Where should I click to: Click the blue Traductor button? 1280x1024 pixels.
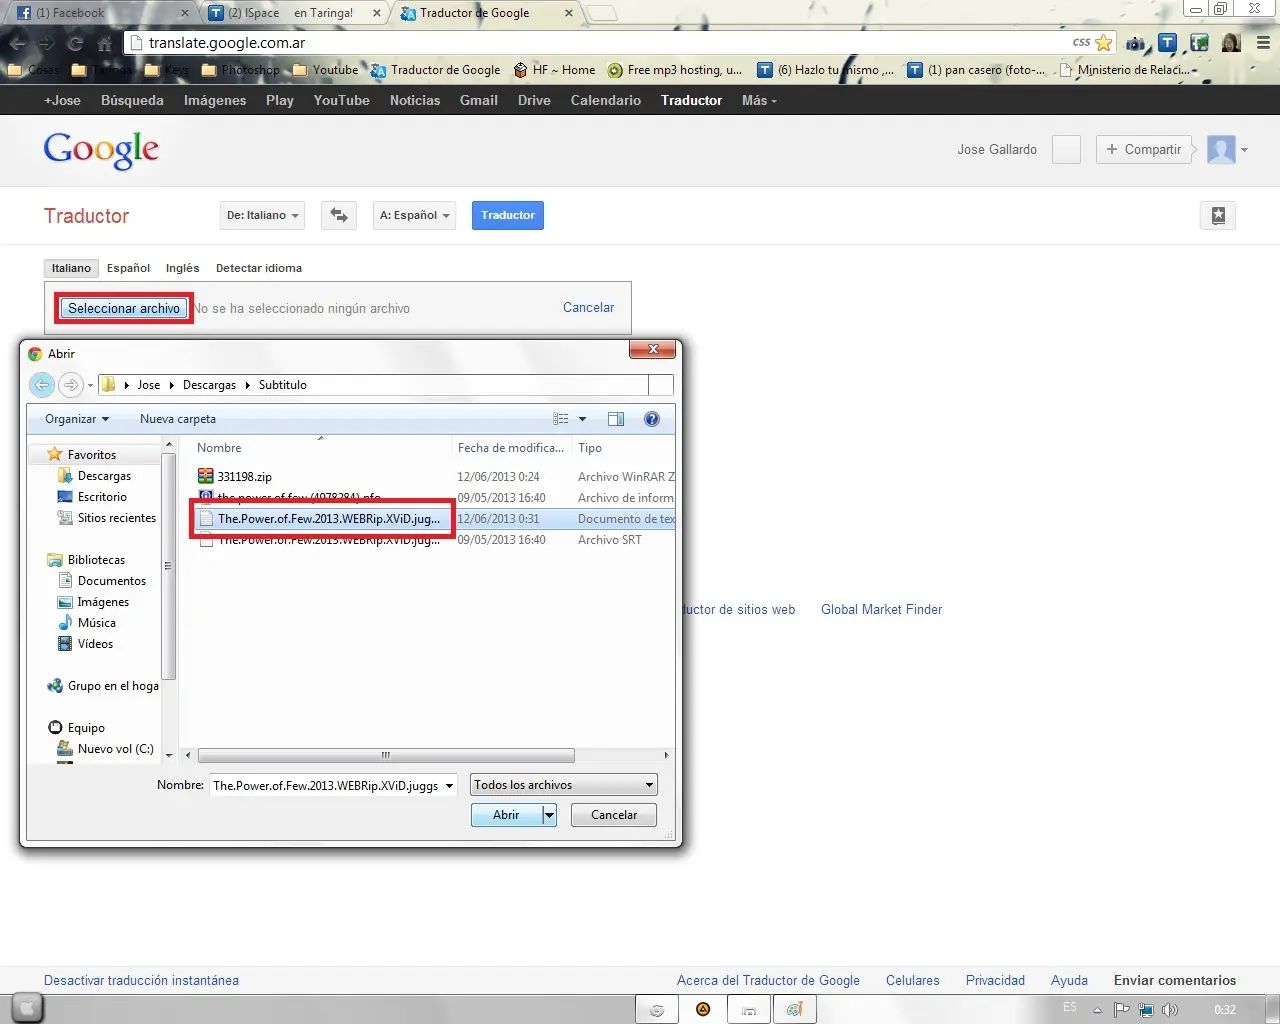pyautogui.click(x=508, y=215)
